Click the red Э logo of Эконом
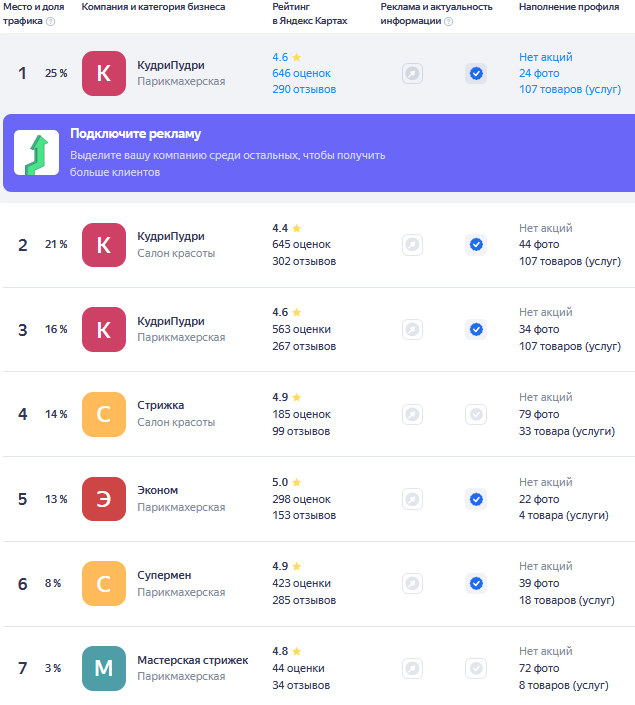Image resolution: width=635 pixels, height=705 pixels. 104,499
